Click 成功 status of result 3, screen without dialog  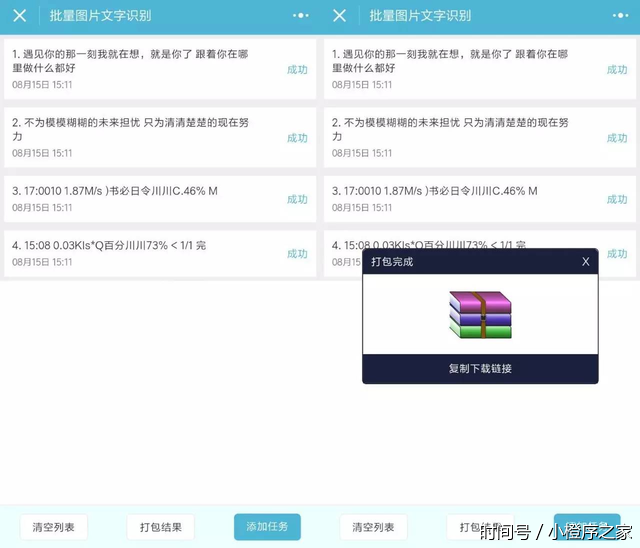click(297, 200)
